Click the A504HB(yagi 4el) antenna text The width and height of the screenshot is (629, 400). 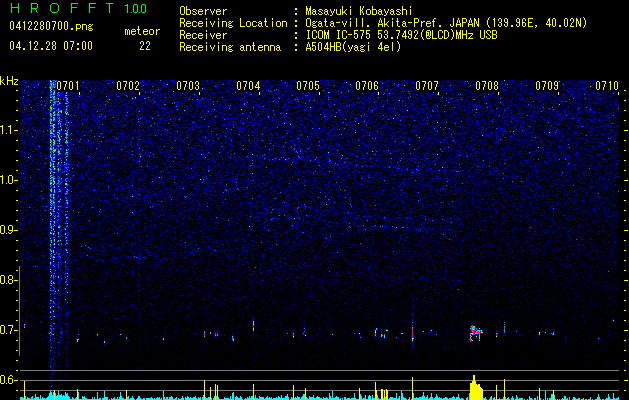(353, 47)
